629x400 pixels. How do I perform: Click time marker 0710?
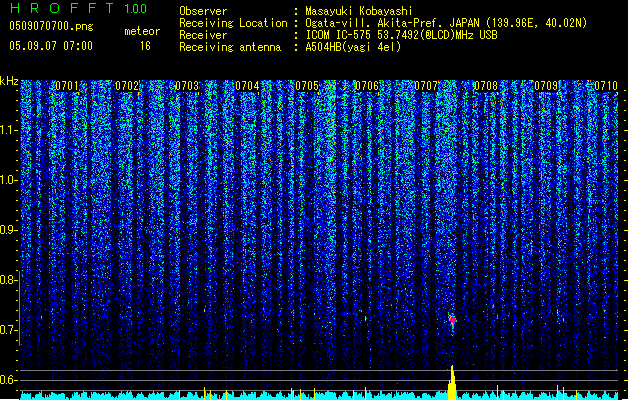pos(606,86)
